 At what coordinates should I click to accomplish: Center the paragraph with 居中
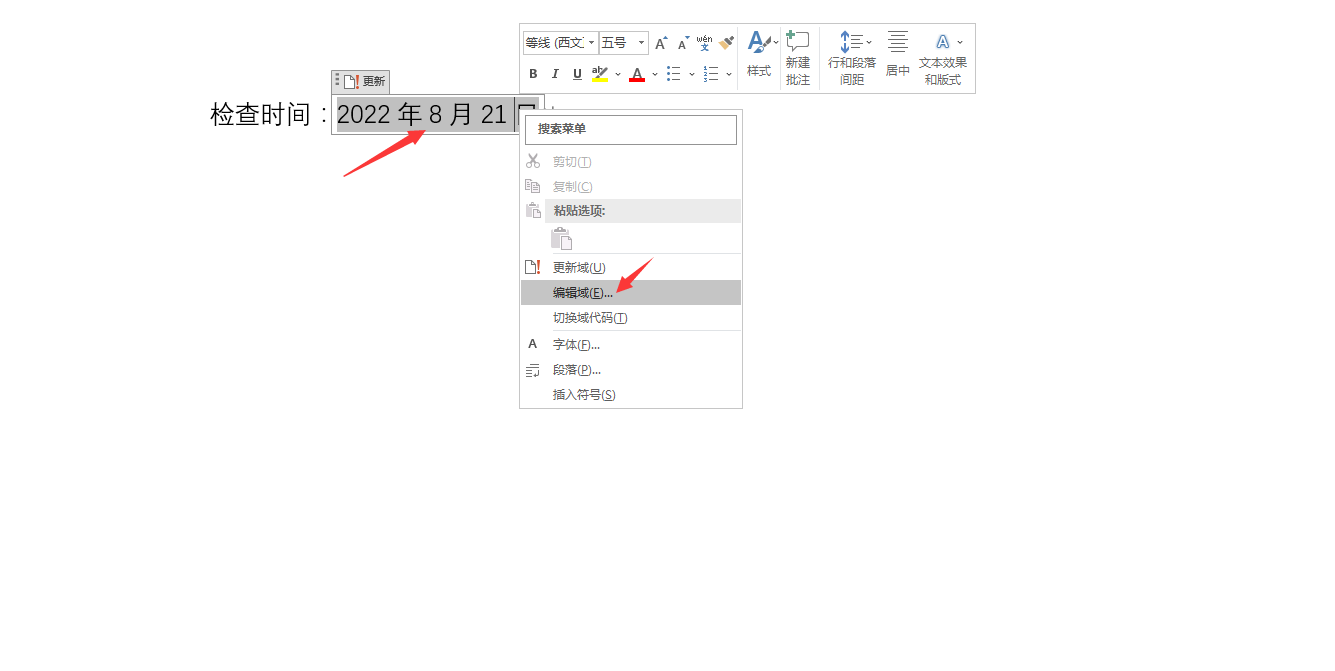(898, 55)
